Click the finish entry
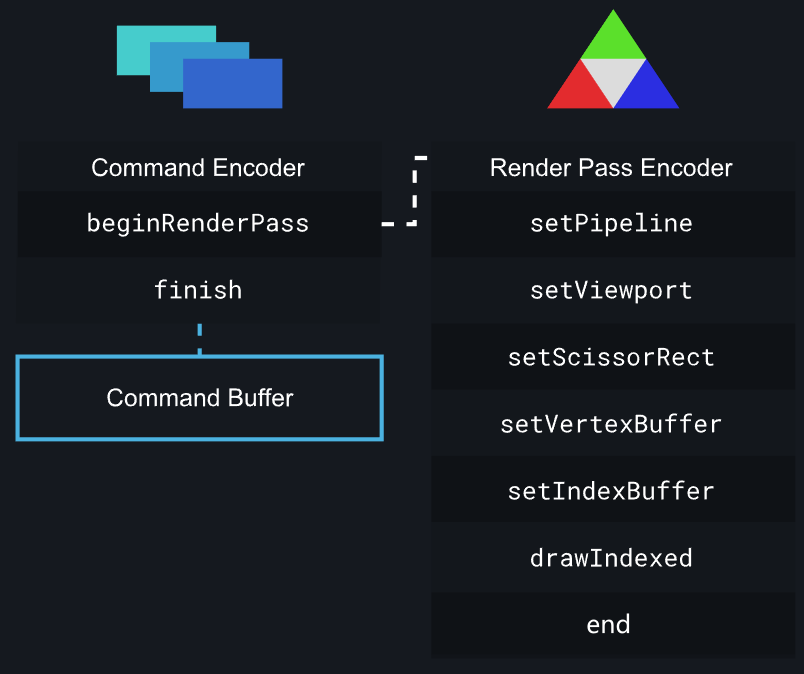804x674 pixels. (x=198, y=290)
